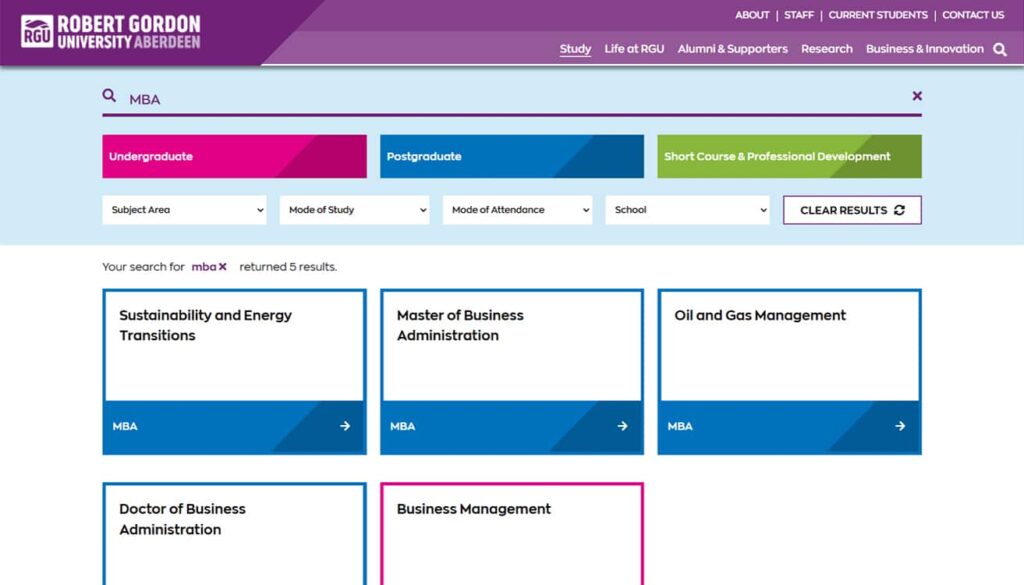This screenshot has height=585, width=1024.
Task: Open the Subject Area dropdown
Action: pos(184,210)
